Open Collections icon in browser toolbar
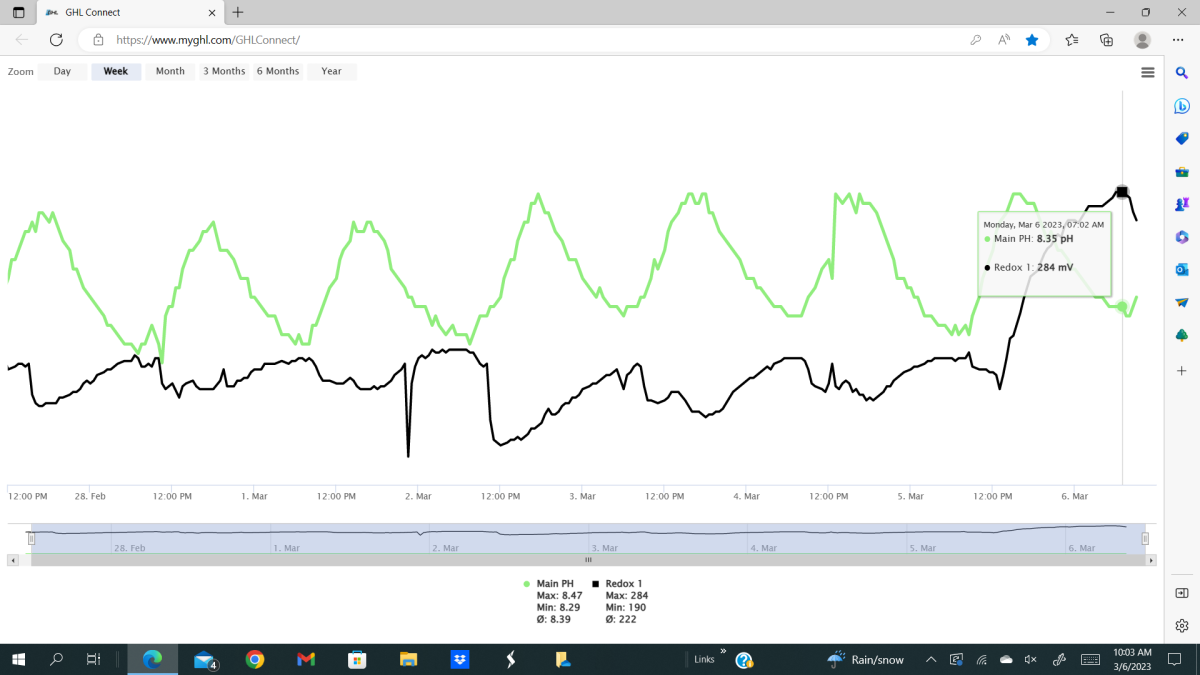This screenshot has width=1200, height=675. pyautogui.click(x=1106, y=40)
